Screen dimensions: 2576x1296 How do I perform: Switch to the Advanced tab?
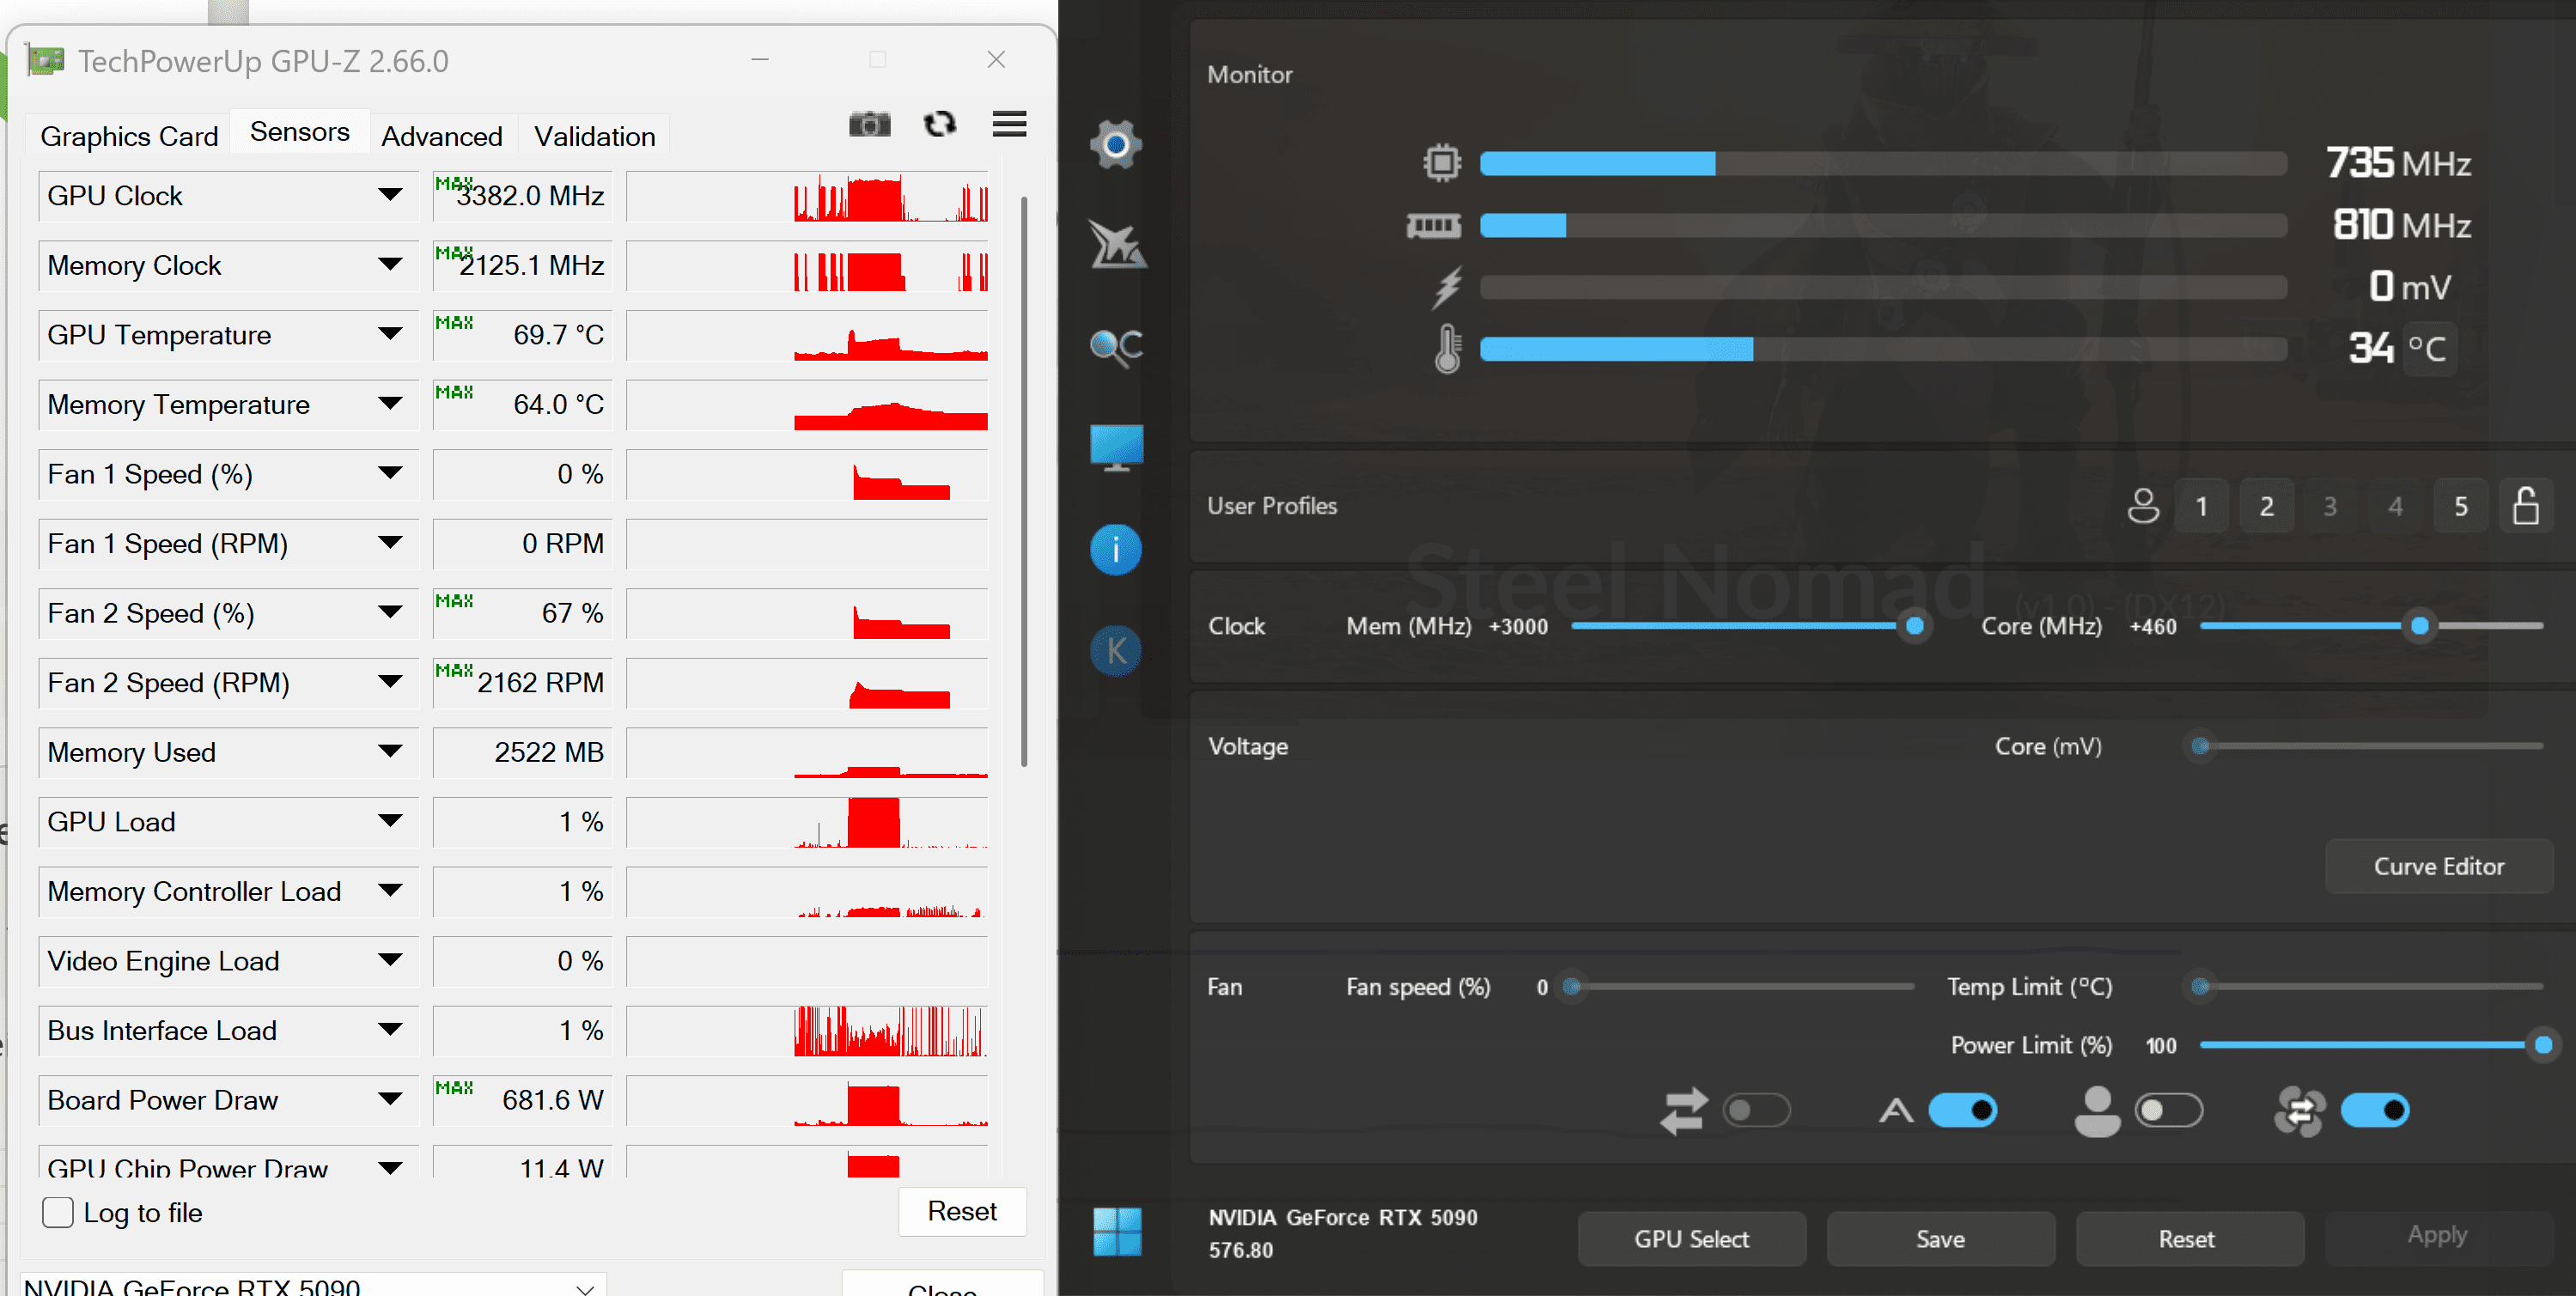[441, 137]
